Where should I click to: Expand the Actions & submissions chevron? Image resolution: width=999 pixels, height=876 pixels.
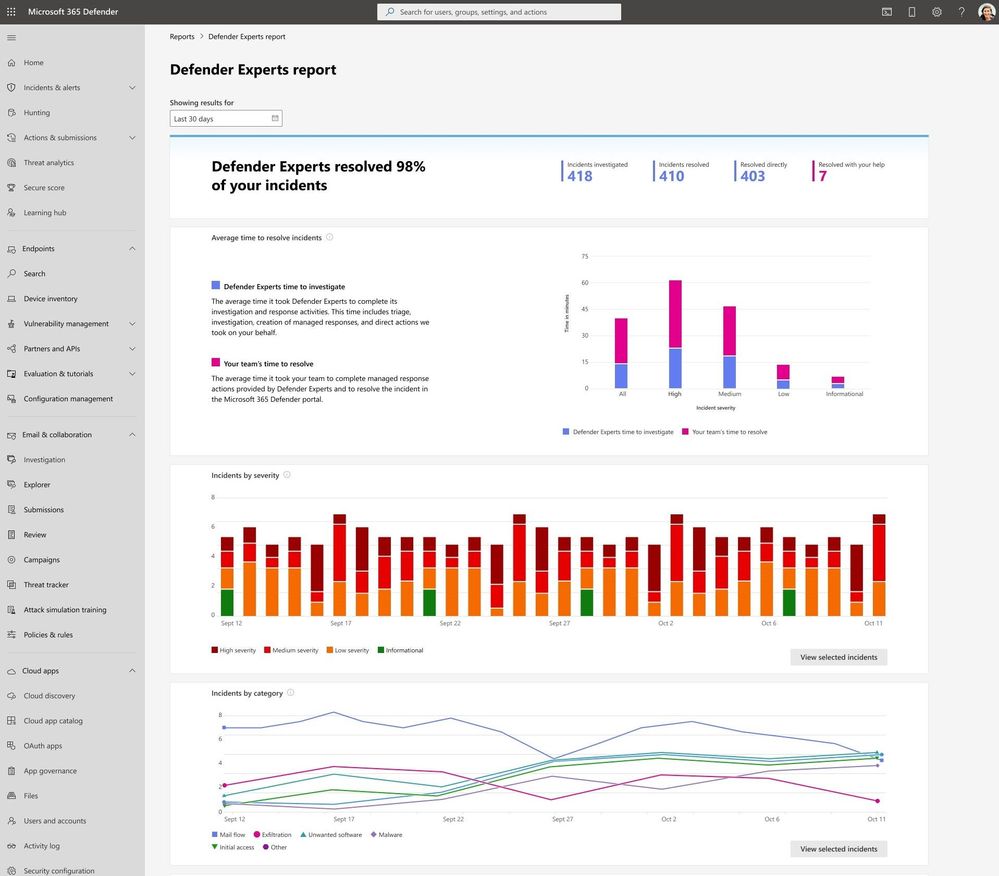click(132, 138)
